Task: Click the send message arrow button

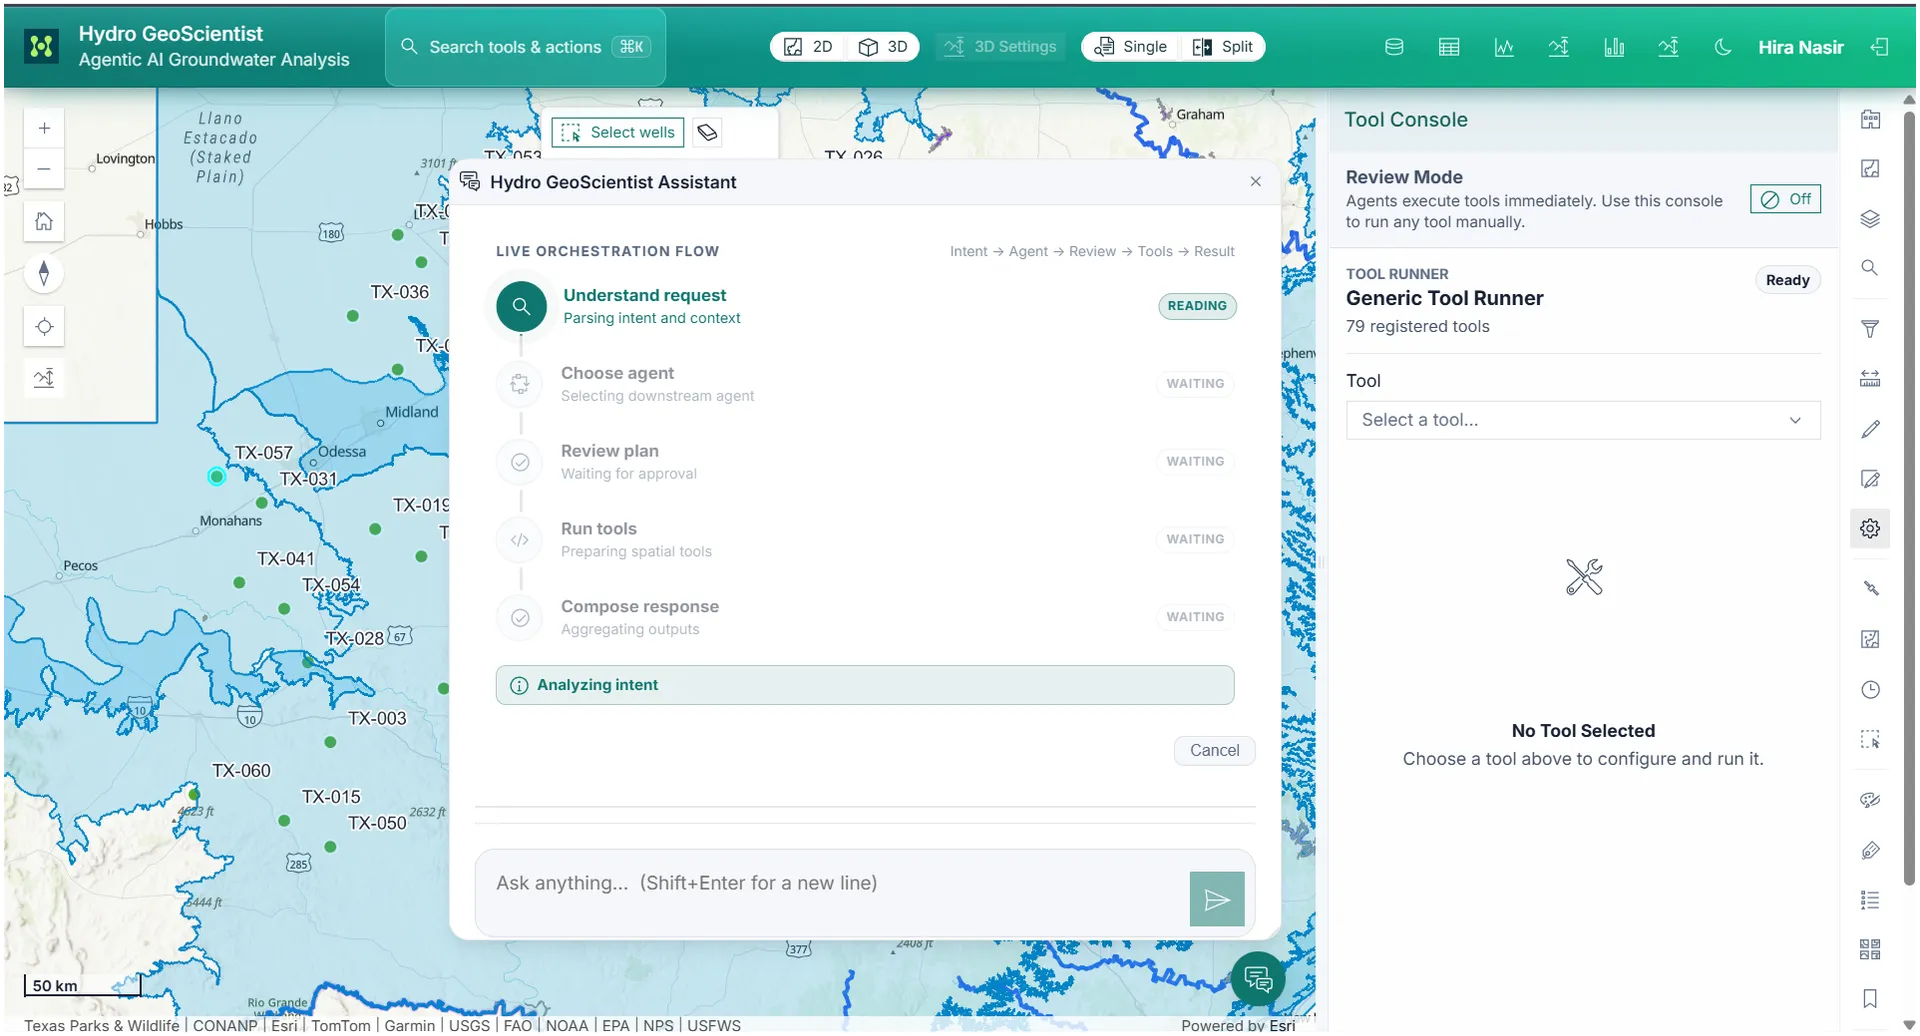Action: pyautogui.click(x=1217, y=899)
